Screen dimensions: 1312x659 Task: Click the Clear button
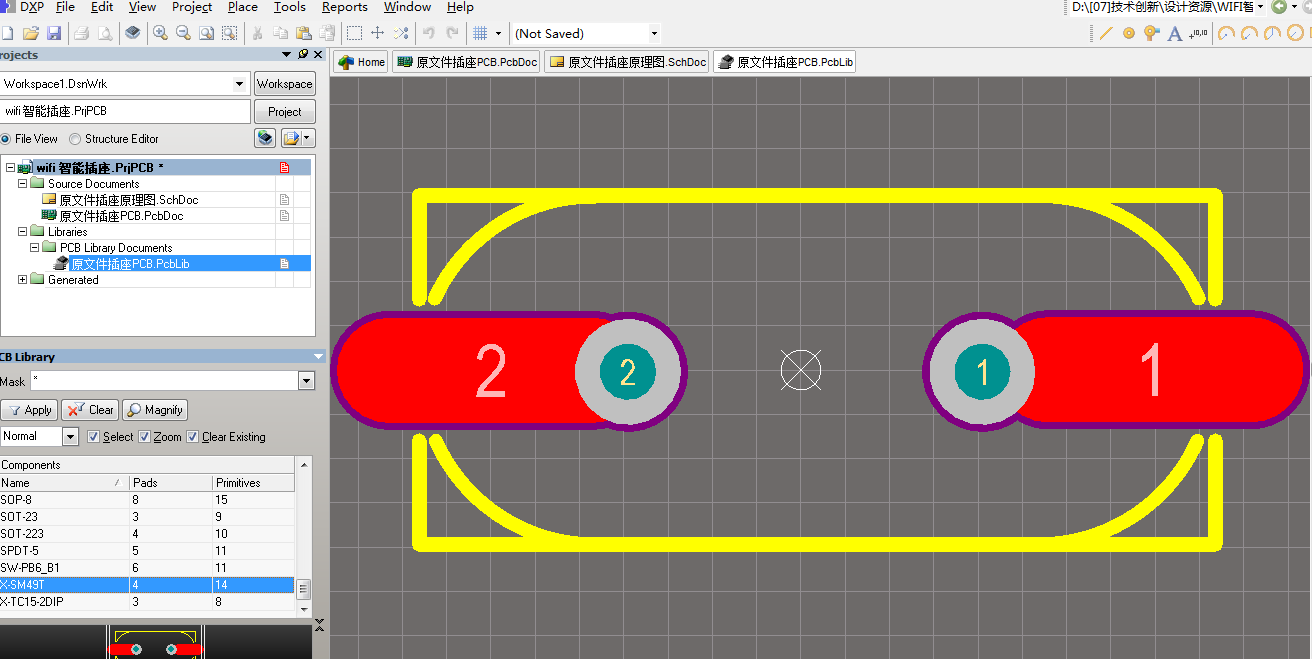point(90,410)
